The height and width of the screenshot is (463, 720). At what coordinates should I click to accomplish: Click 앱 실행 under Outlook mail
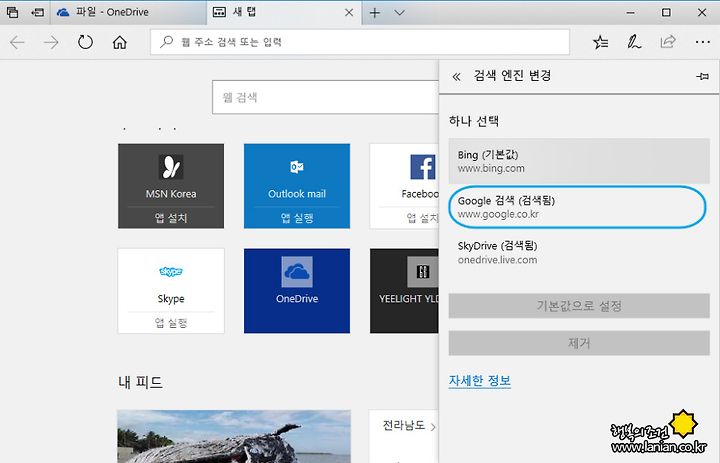click(x=297, y=218)
